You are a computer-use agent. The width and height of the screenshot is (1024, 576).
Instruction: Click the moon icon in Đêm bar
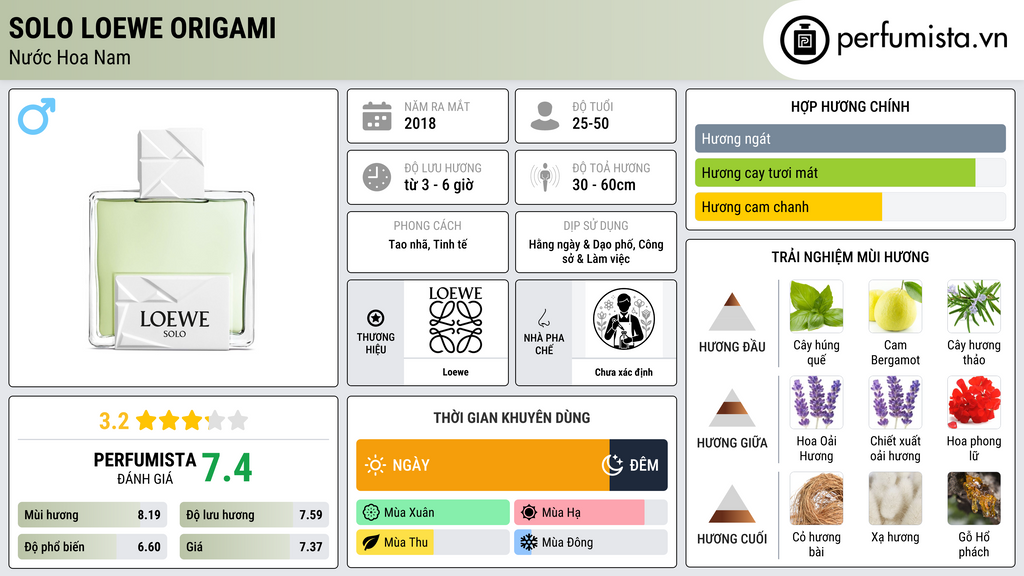[613, 465]
